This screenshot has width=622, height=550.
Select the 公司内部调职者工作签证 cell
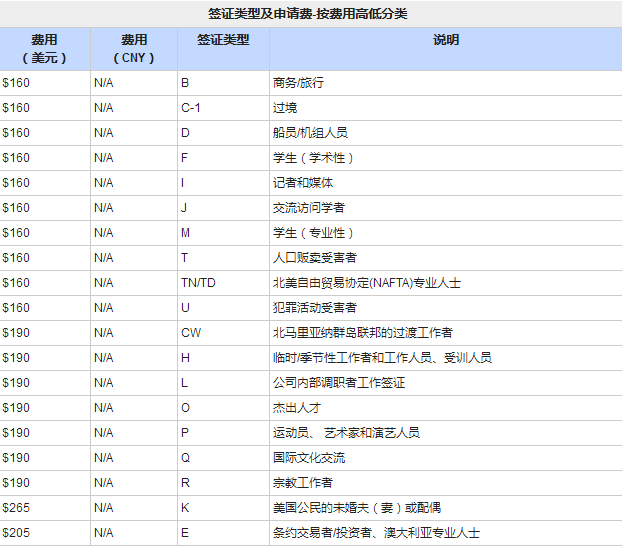[338, 383]
